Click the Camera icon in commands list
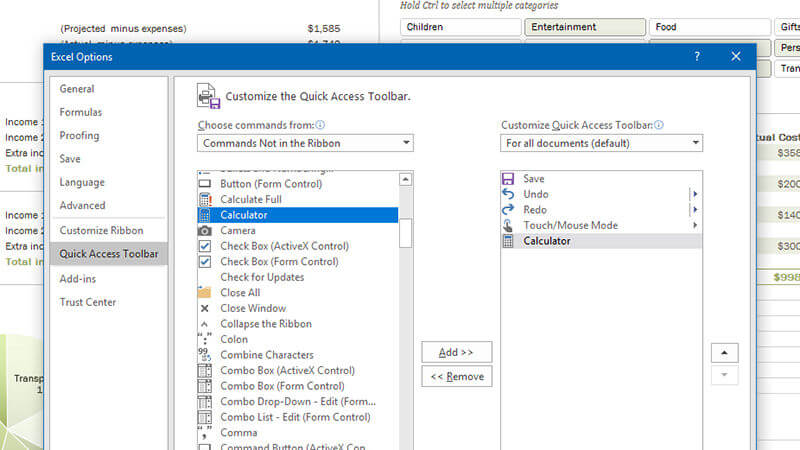The image size is (800, 450). click(x=205, y=231)
